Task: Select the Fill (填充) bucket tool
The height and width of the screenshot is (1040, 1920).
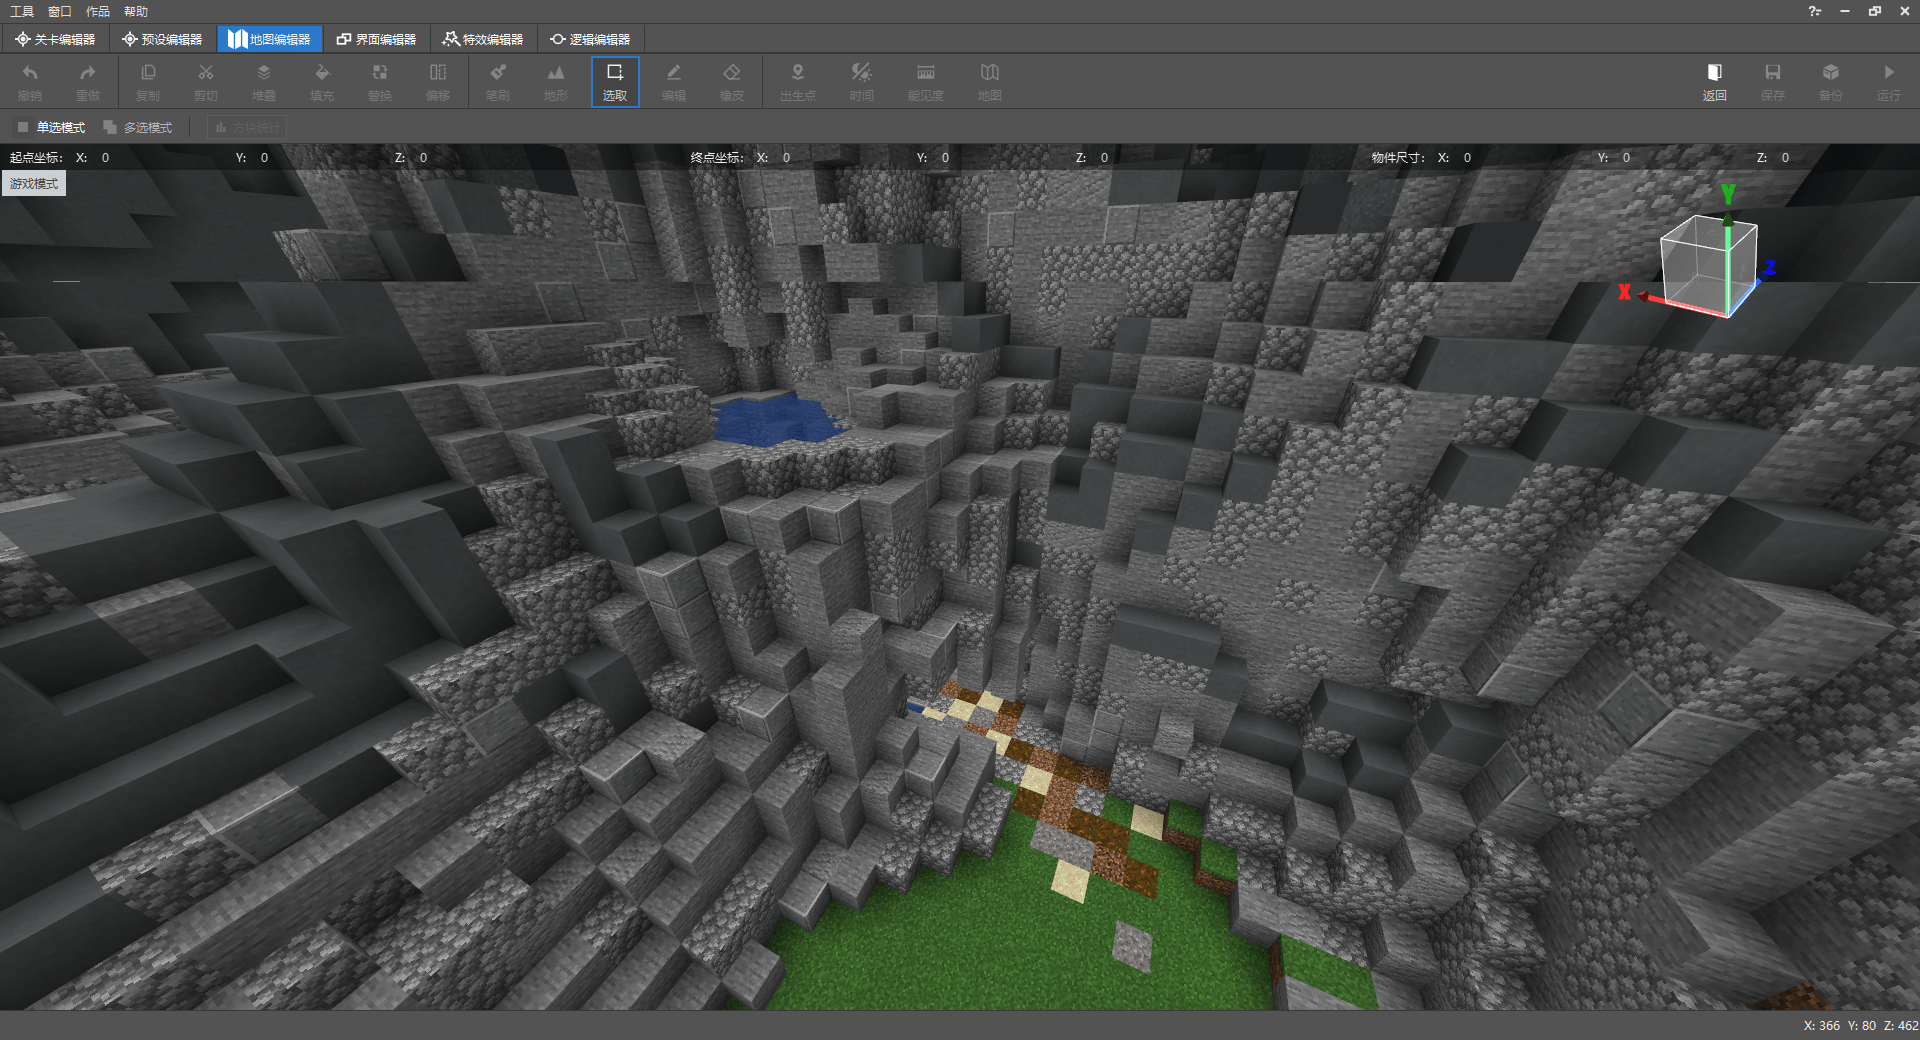Action: click(322, 82)
